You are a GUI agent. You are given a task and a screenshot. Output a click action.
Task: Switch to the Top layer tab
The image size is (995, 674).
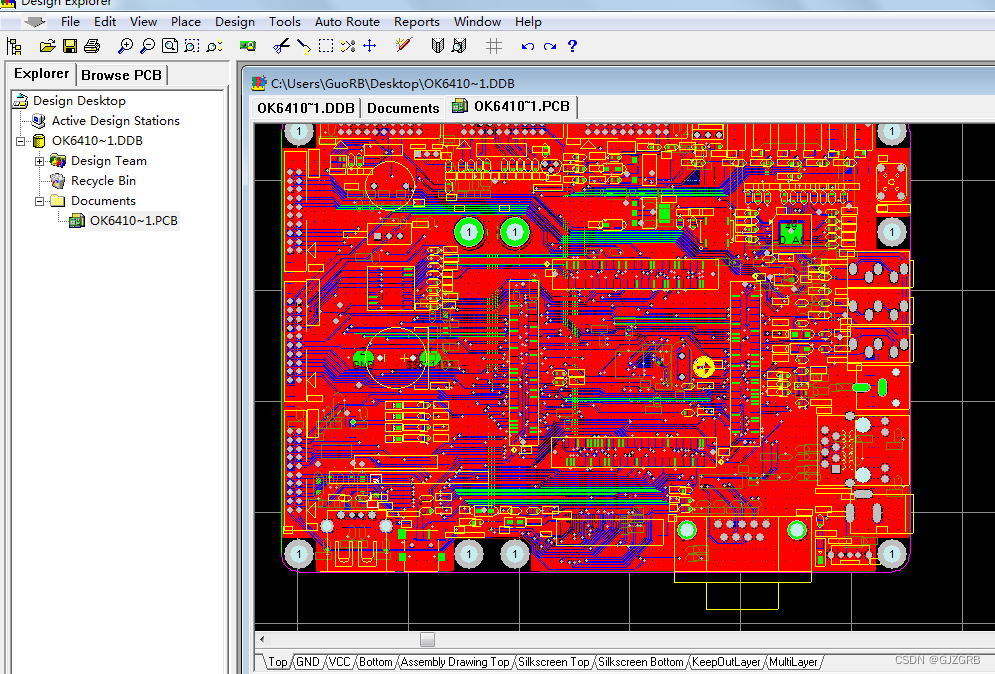tap(277, 662)
